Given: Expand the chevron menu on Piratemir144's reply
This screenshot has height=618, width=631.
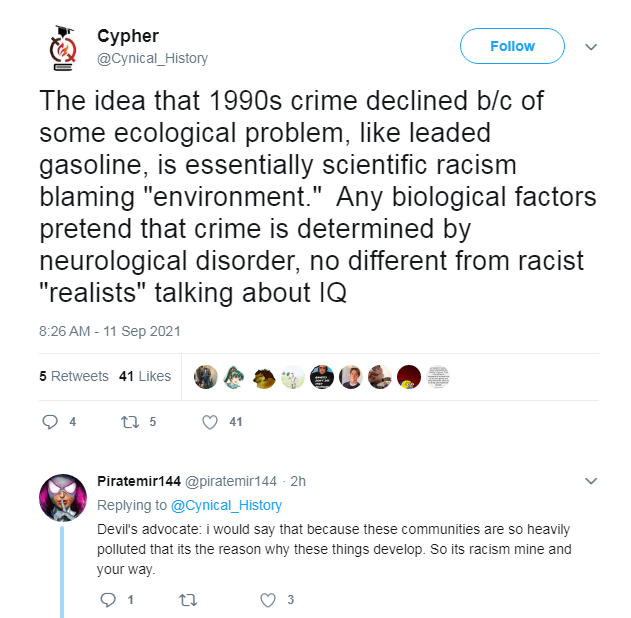Looking at the screenshot, I should pyautogui.click(x=591, y=481).
